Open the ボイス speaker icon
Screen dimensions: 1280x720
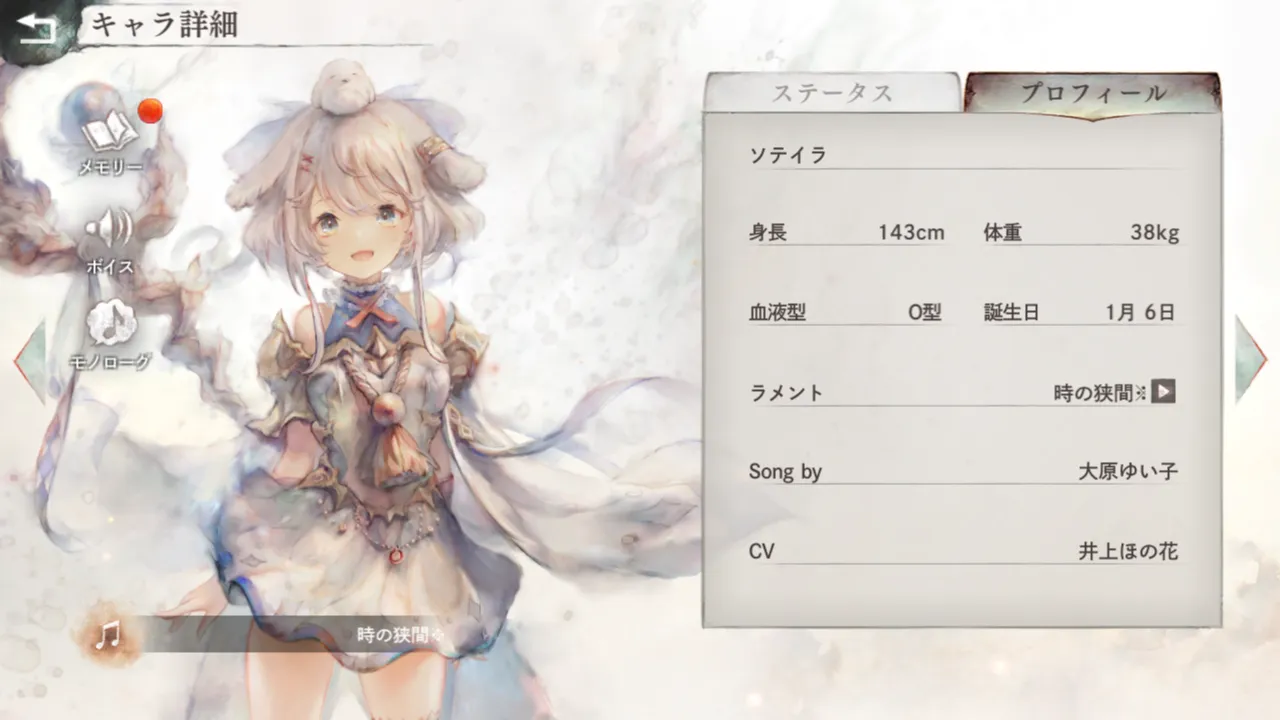(109, 231)
